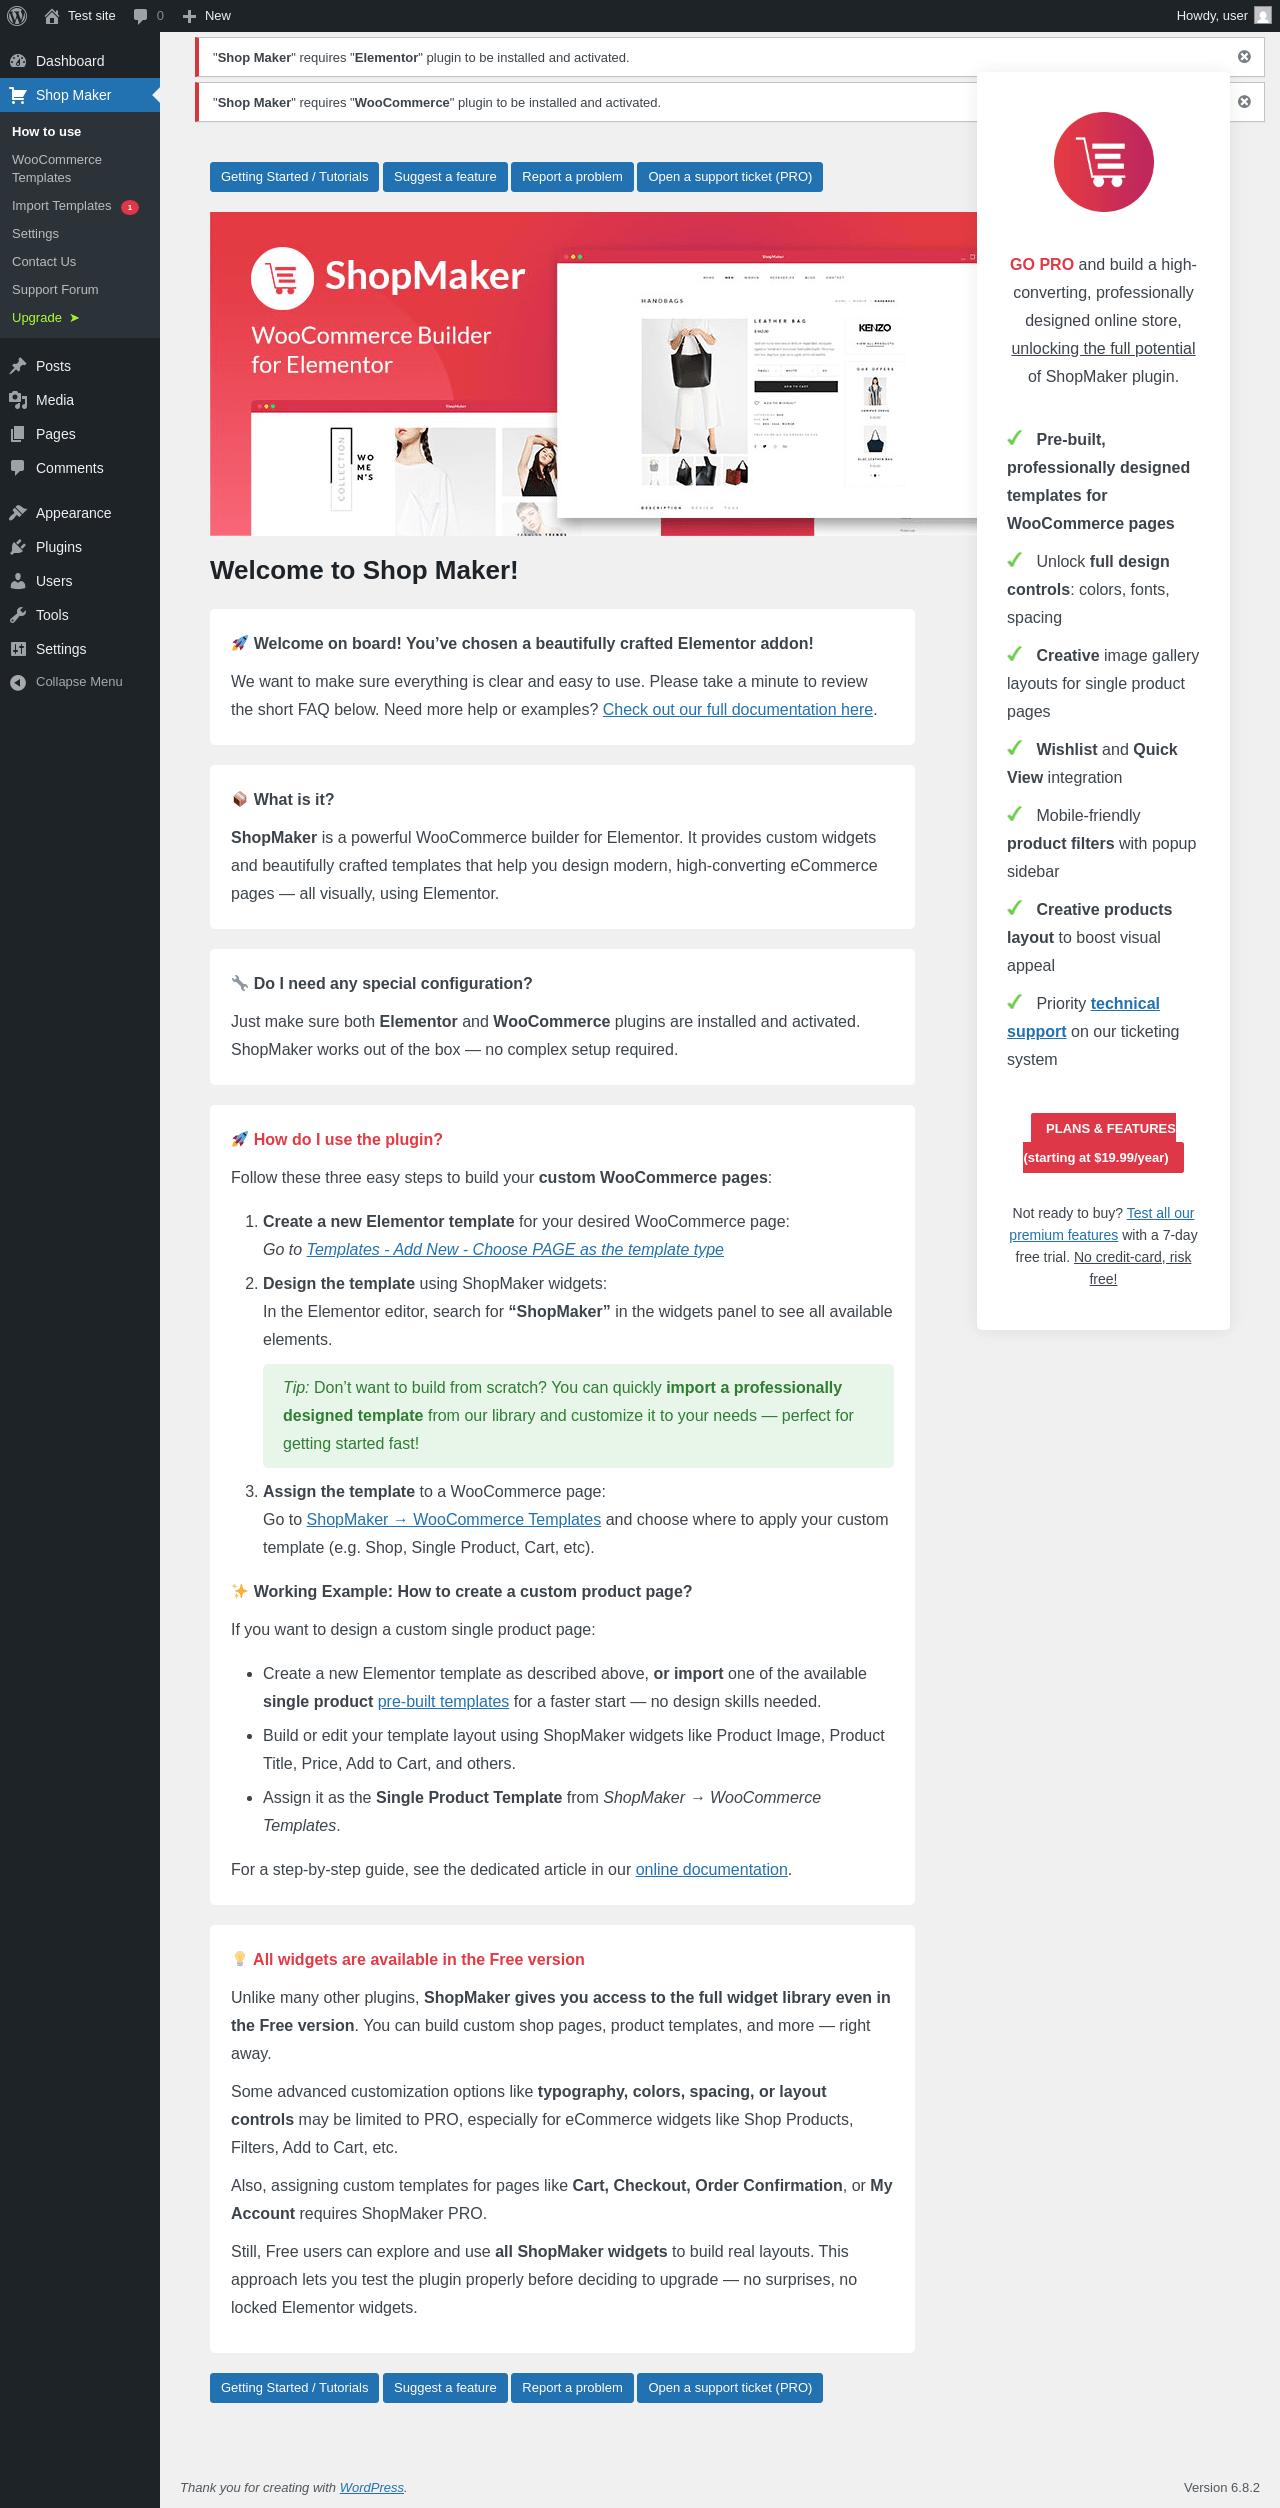Click the Welcome to Shop Maker! heading
This screenshot has width=1280, height=2508.
364,570
